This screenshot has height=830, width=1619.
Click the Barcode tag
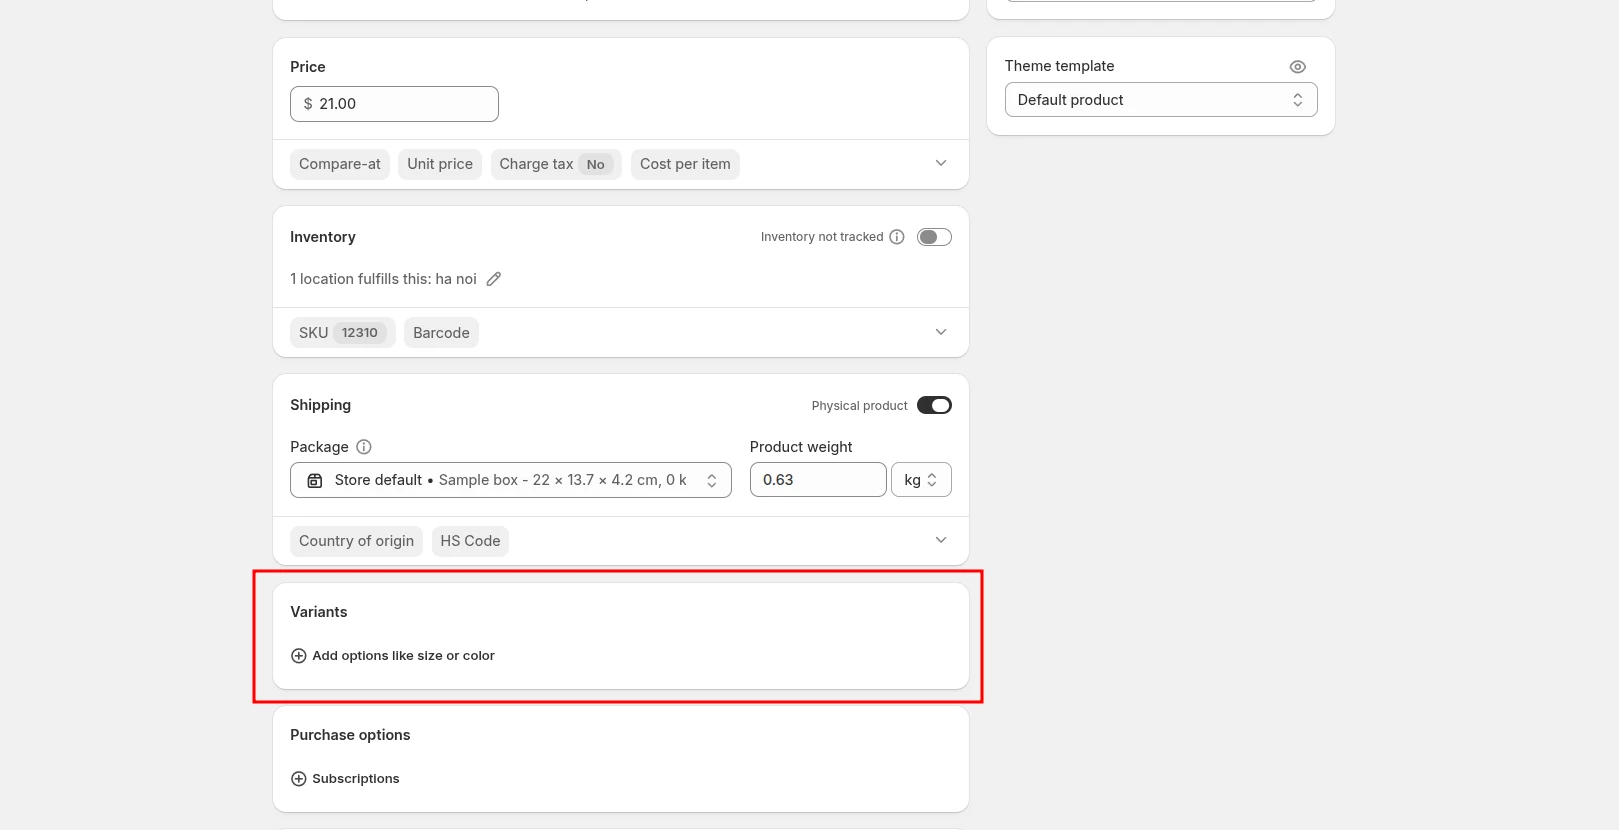tap(441, 333)
